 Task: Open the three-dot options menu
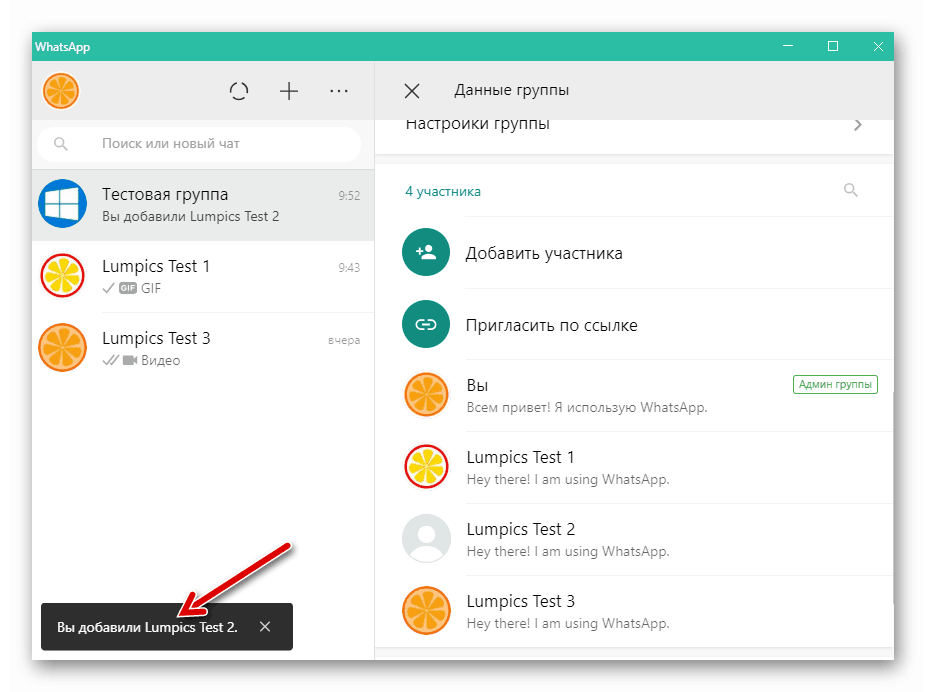point(338,91)
